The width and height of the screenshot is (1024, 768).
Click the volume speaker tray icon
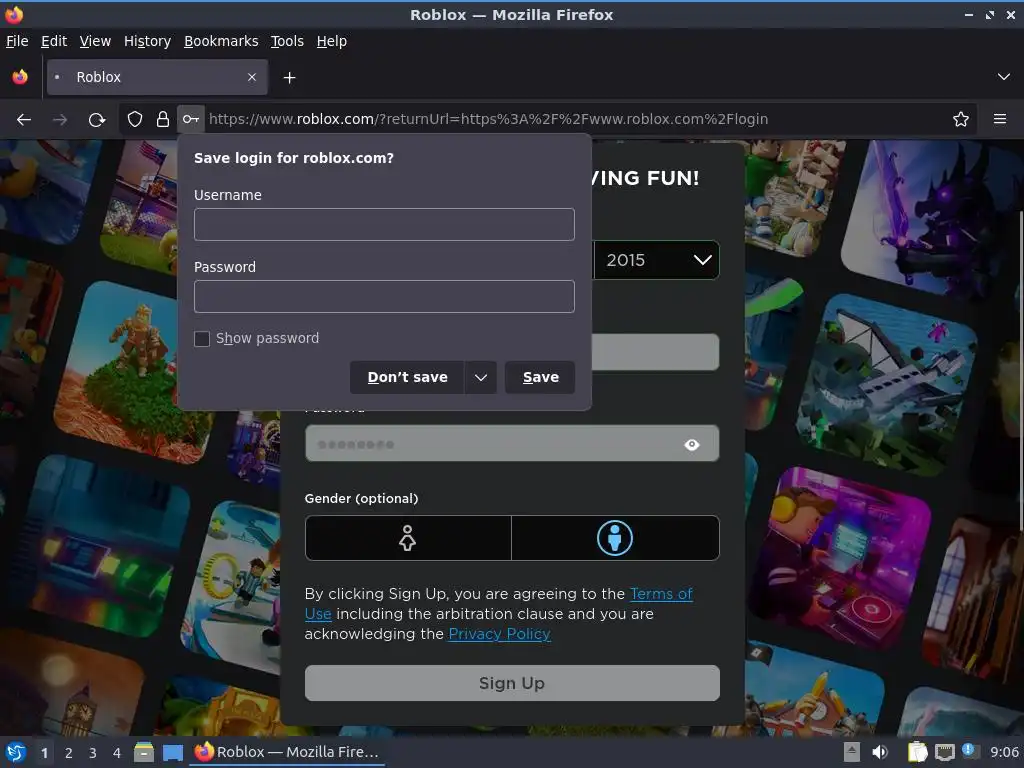point(880,752)
